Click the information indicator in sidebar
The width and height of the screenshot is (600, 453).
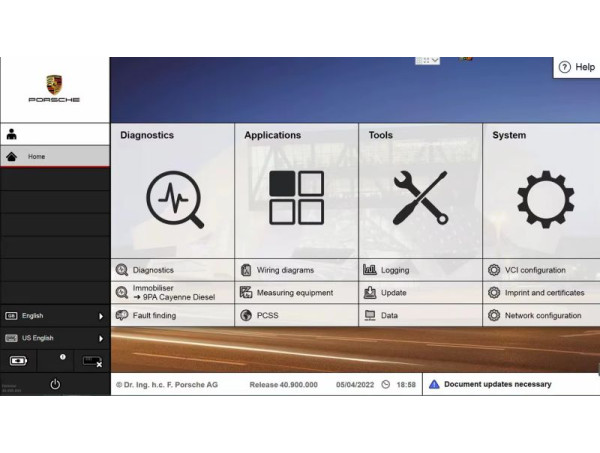pos(62,357)
